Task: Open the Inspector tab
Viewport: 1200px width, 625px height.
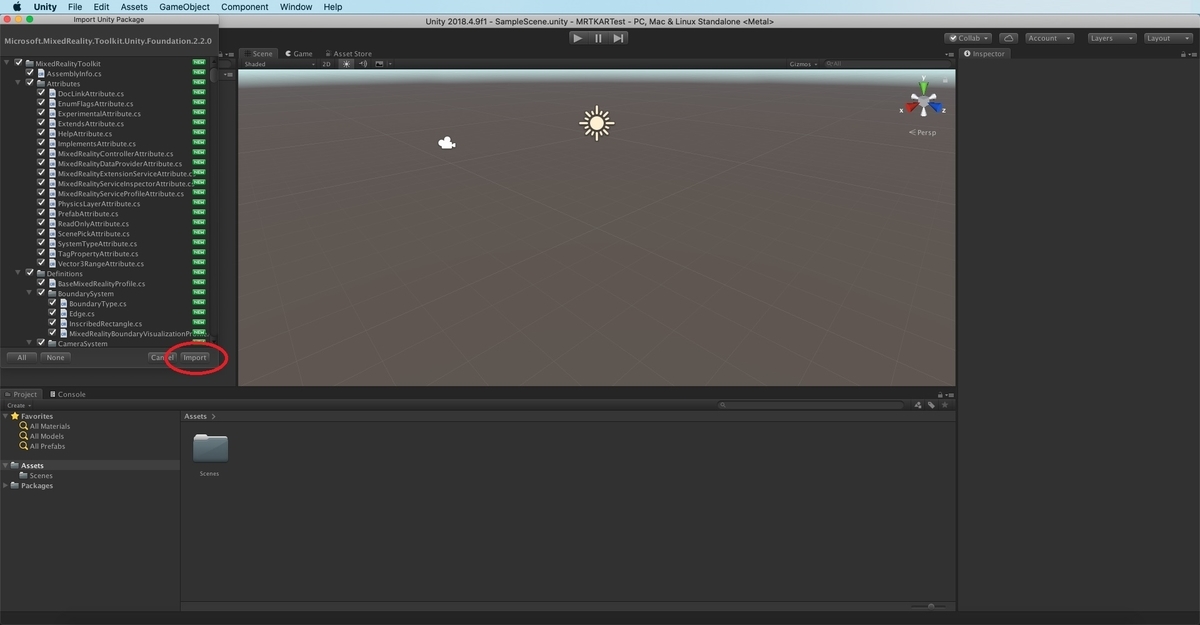Action: 986,54
